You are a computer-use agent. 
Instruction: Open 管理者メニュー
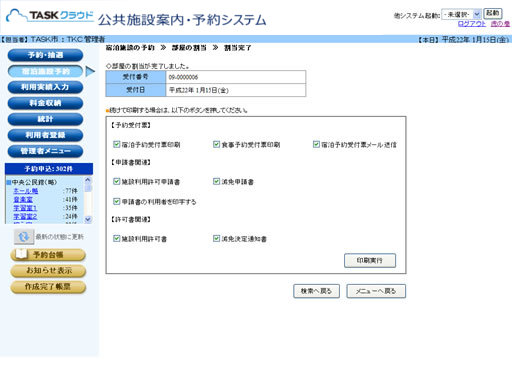point(45,151)
